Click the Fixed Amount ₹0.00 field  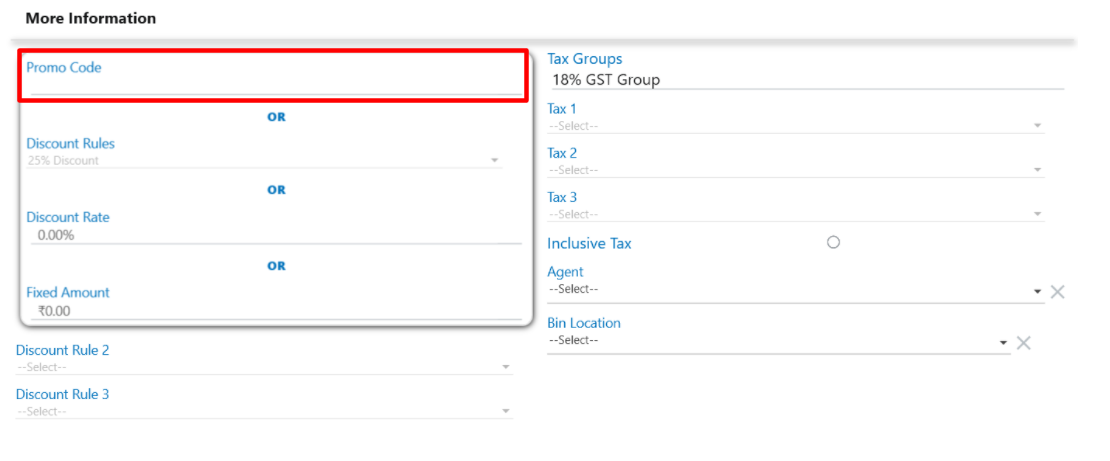[x=275, y=311]
